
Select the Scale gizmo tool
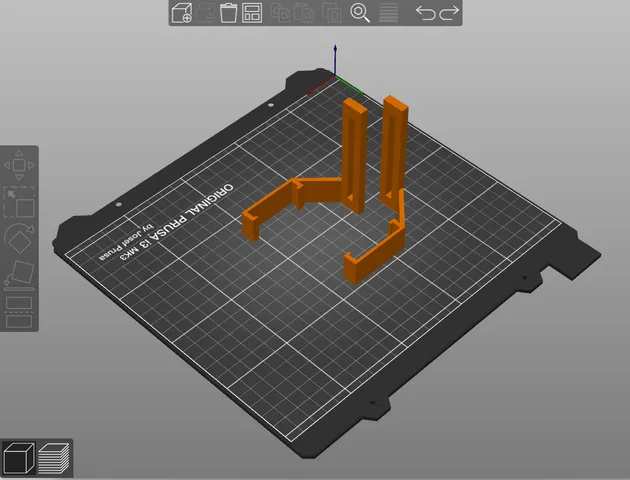[19, 202]
